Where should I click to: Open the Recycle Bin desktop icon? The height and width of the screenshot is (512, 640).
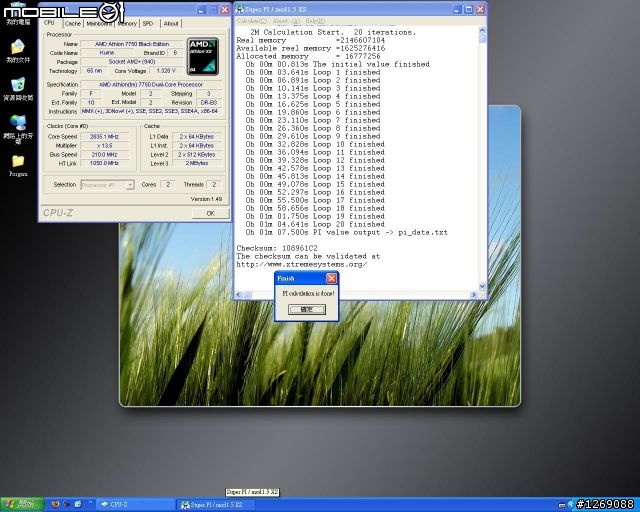click(18, 89)
